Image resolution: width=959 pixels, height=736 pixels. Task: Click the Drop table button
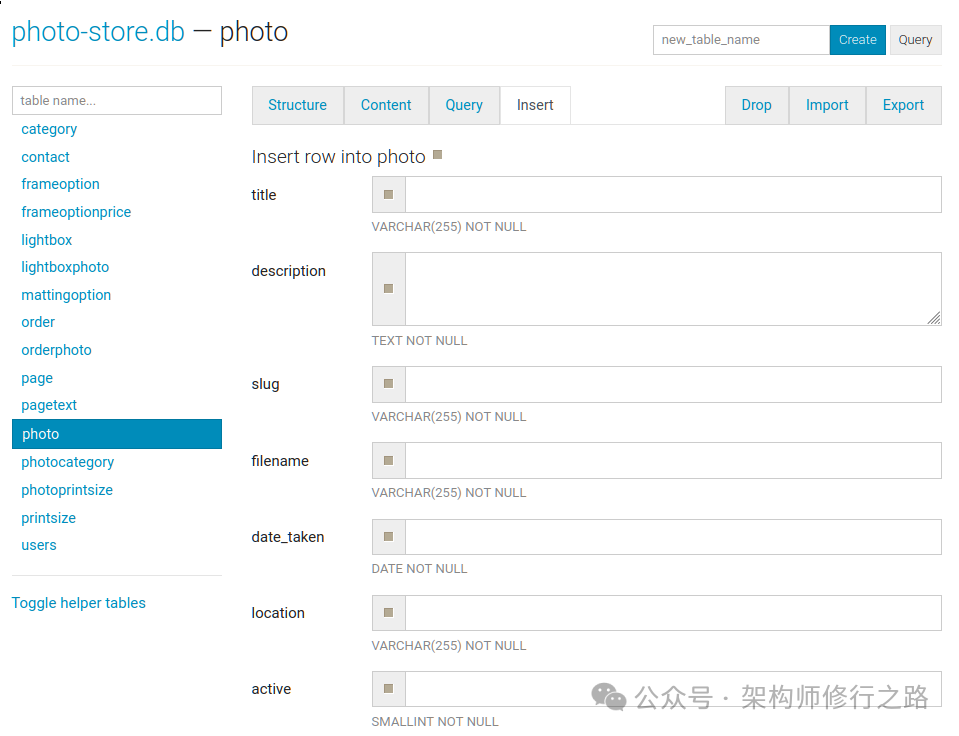(x=756, y=105)
